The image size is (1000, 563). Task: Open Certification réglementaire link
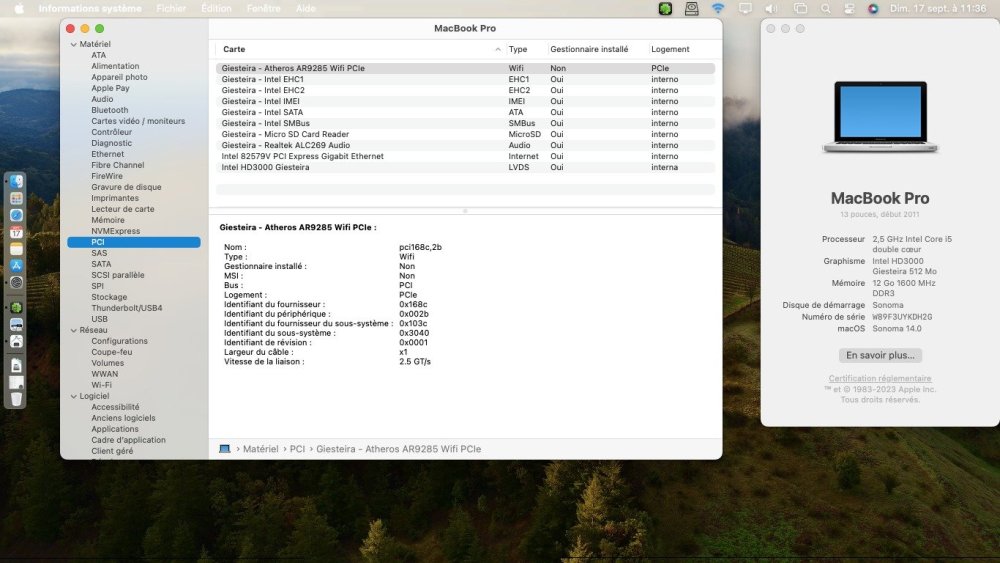880,378
